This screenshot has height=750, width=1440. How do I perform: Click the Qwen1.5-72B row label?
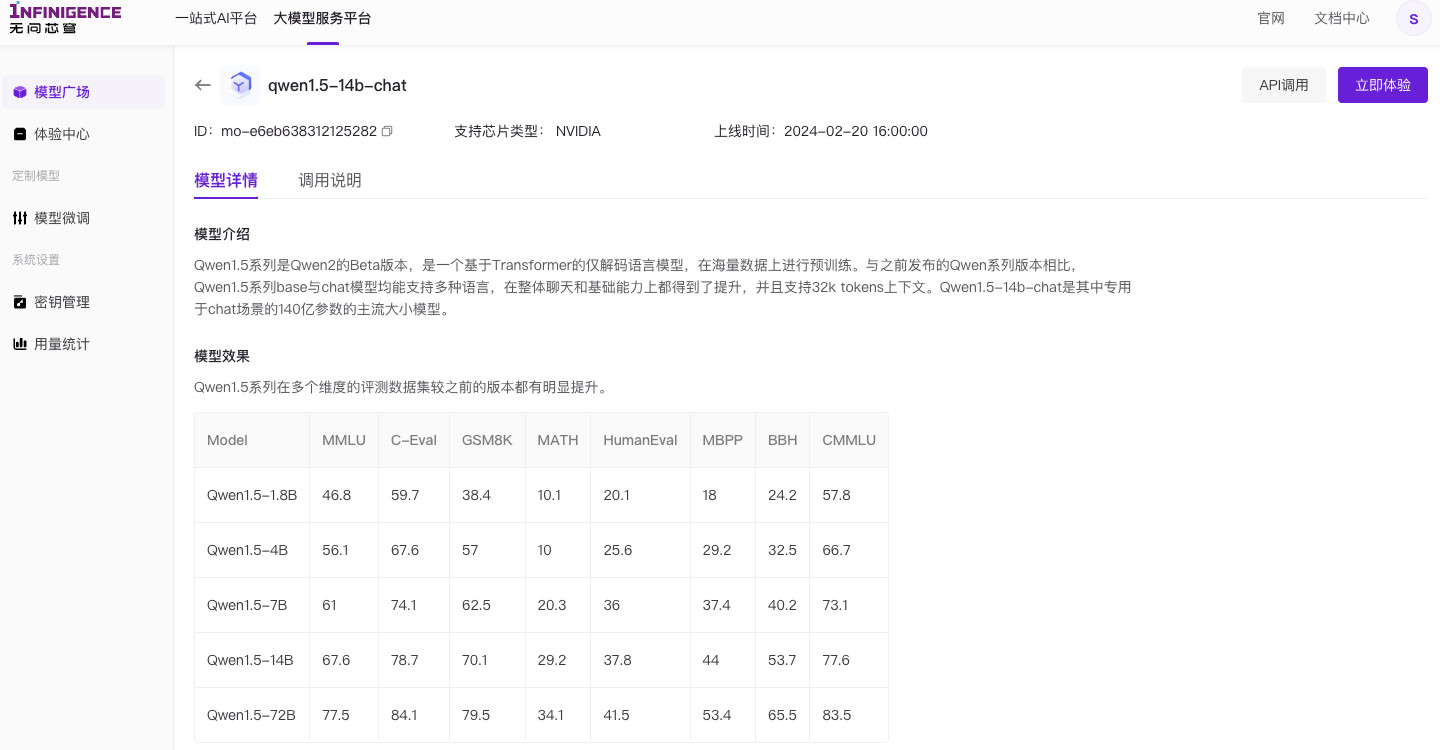[251, 715]
